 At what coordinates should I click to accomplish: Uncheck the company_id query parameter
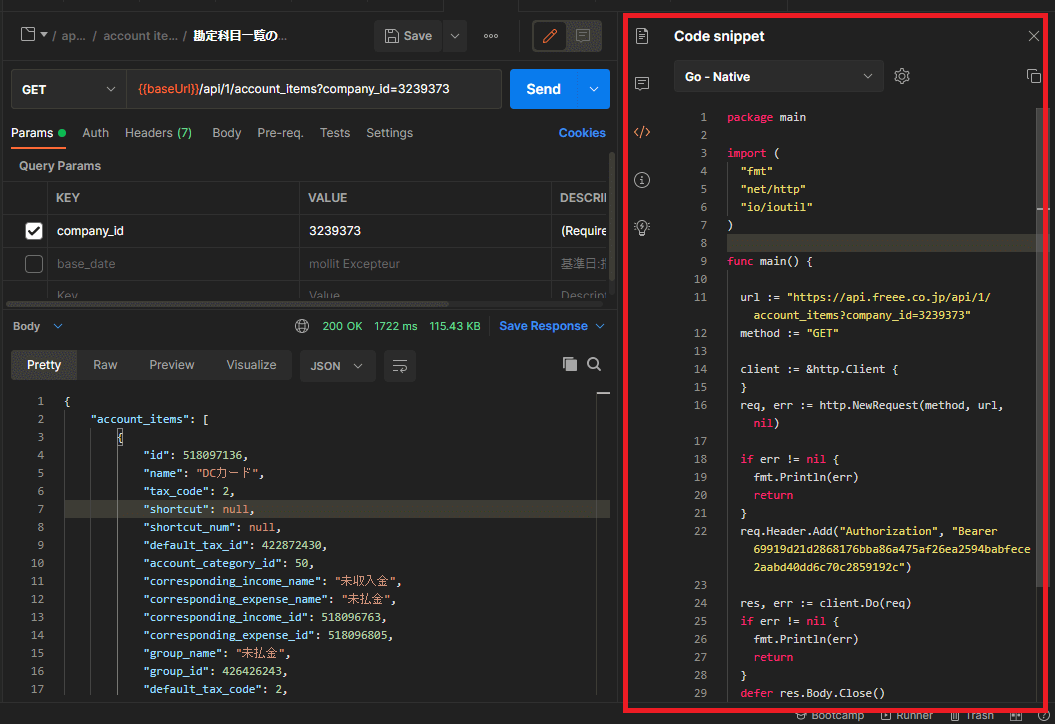(34, 231)
